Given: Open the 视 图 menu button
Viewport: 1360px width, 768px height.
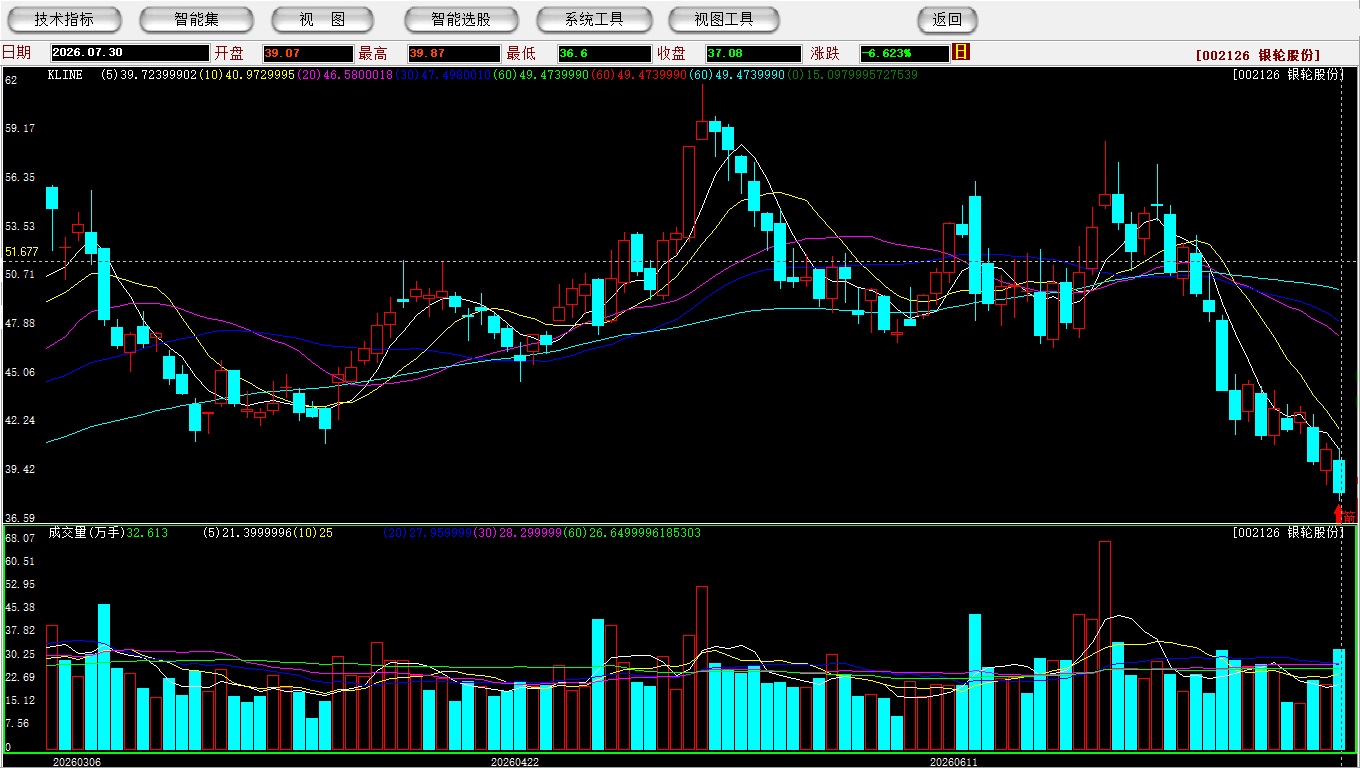Looking at the screenshot, I should 322,19.
